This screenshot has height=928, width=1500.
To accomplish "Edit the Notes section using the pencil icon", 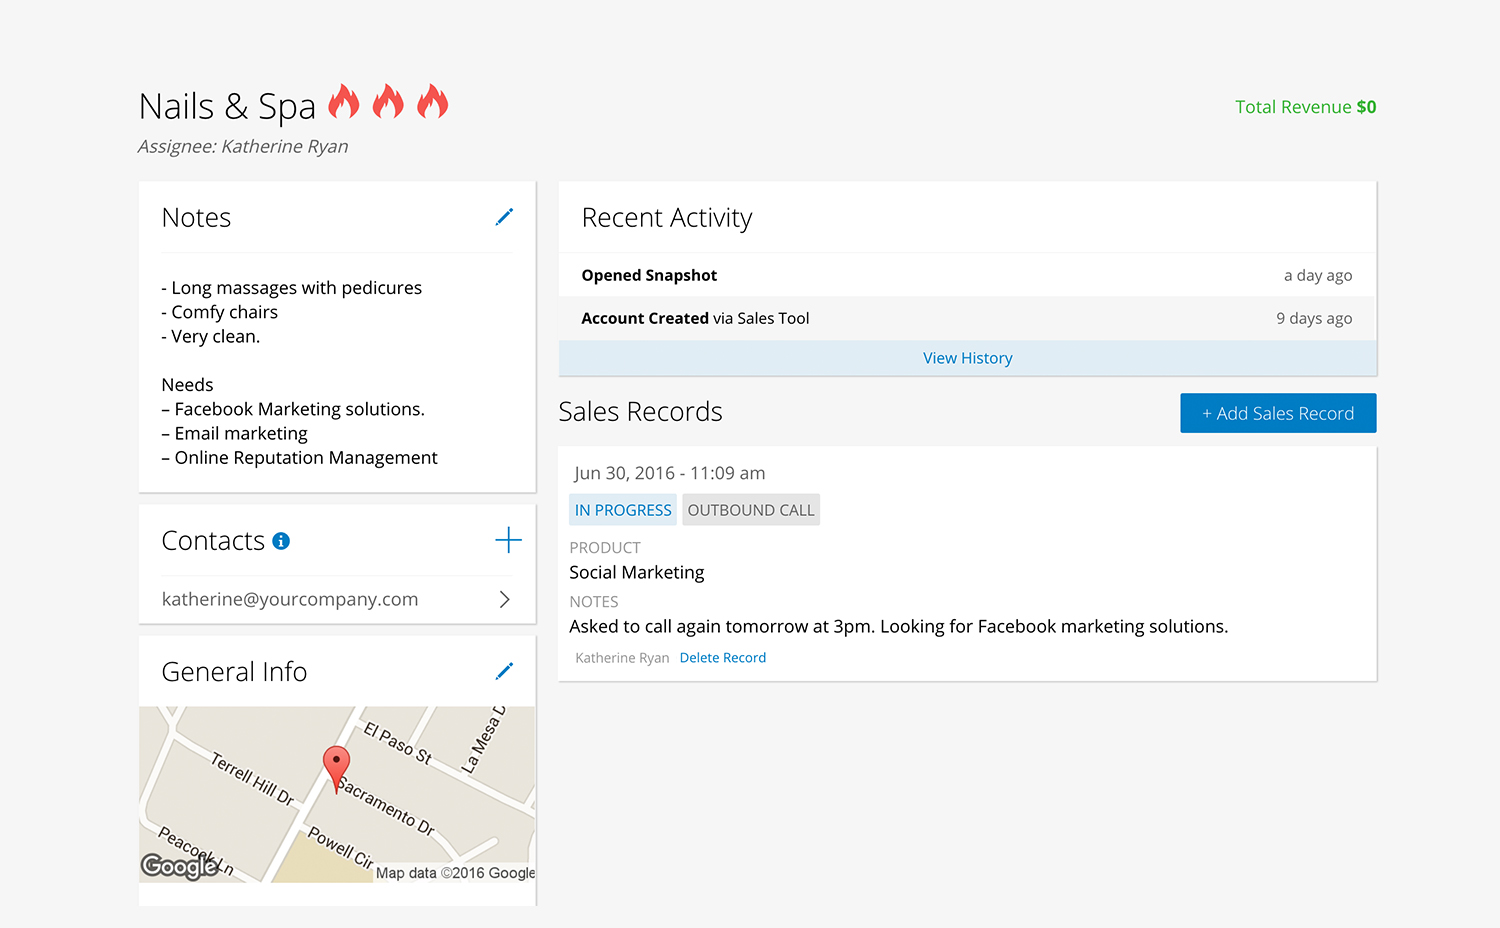I will [505, 216].
